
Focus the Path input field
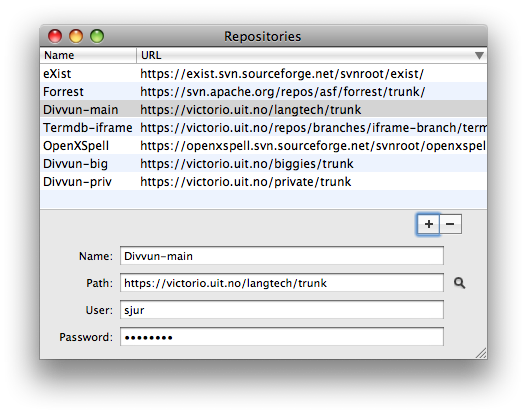(x=282, y=283)
